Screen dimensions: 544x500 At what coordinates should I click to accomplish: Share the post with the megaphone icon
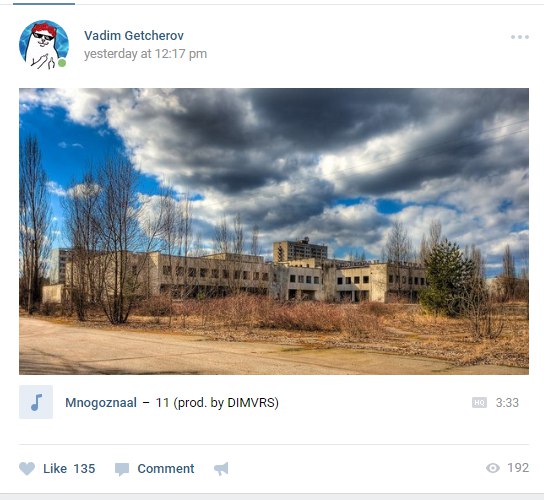click(x=221, y=469)
